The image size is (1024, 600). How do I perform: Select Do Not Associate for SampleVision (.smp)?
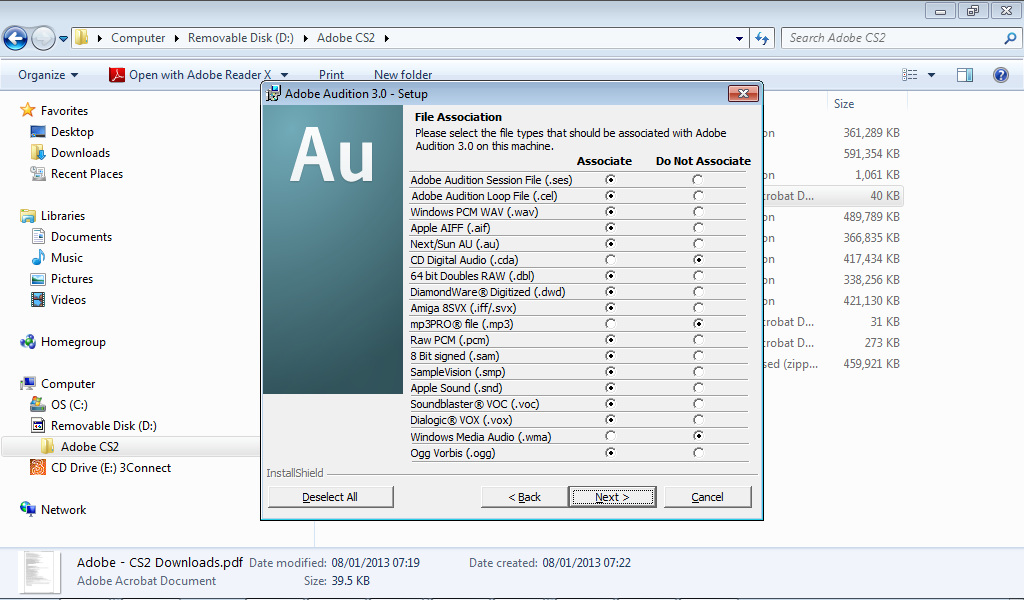698,371
